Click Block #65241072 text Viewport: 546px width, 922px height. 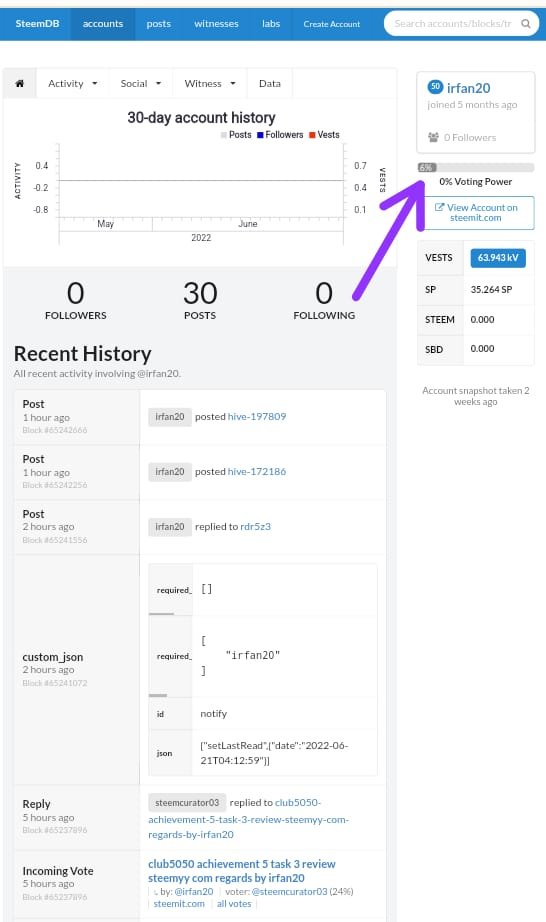pyautogui.click(x=55, y=683)
